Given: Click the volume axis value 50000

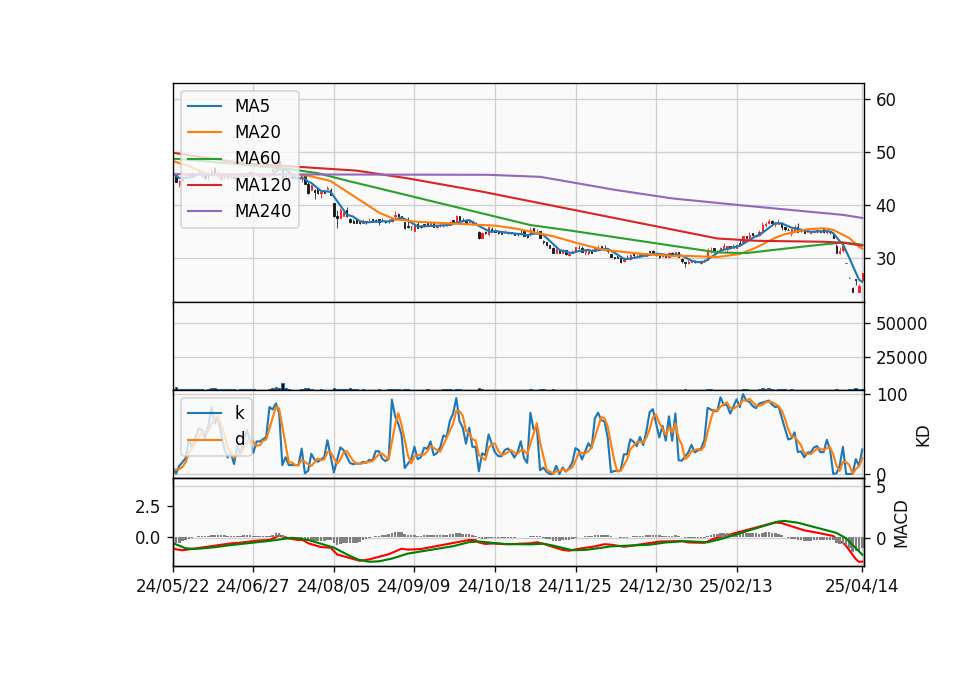Looking at the screenshot, I should [x=902, y=324].
